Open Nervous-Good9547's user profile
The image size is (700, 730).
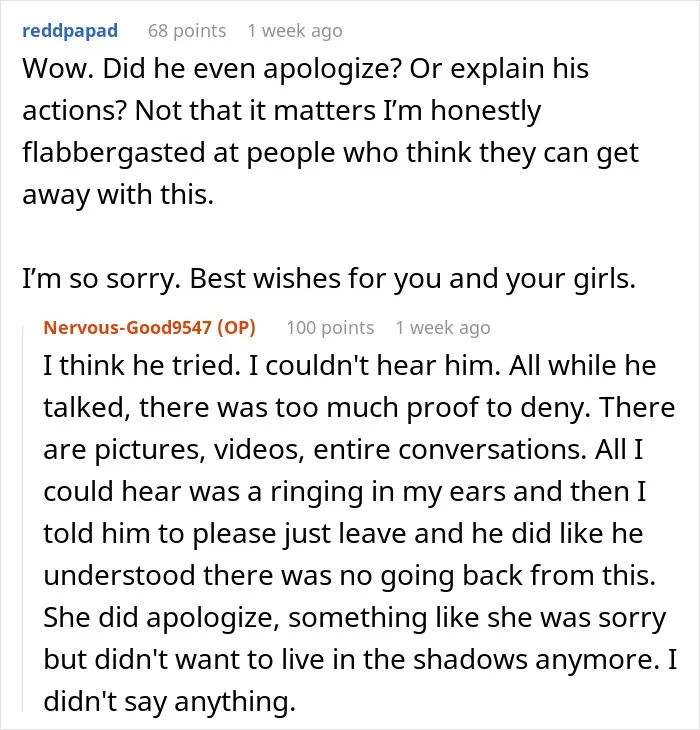pyautogui.click(x=128, y=328)
